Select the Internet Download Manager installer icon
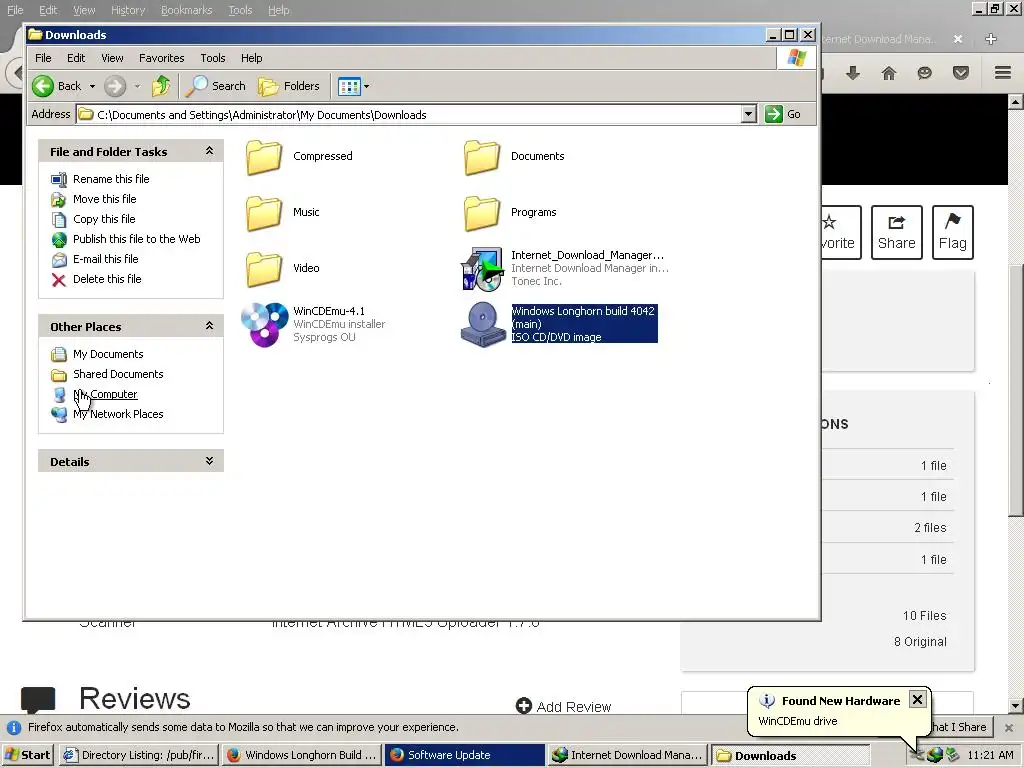 (x=482, y=268)
